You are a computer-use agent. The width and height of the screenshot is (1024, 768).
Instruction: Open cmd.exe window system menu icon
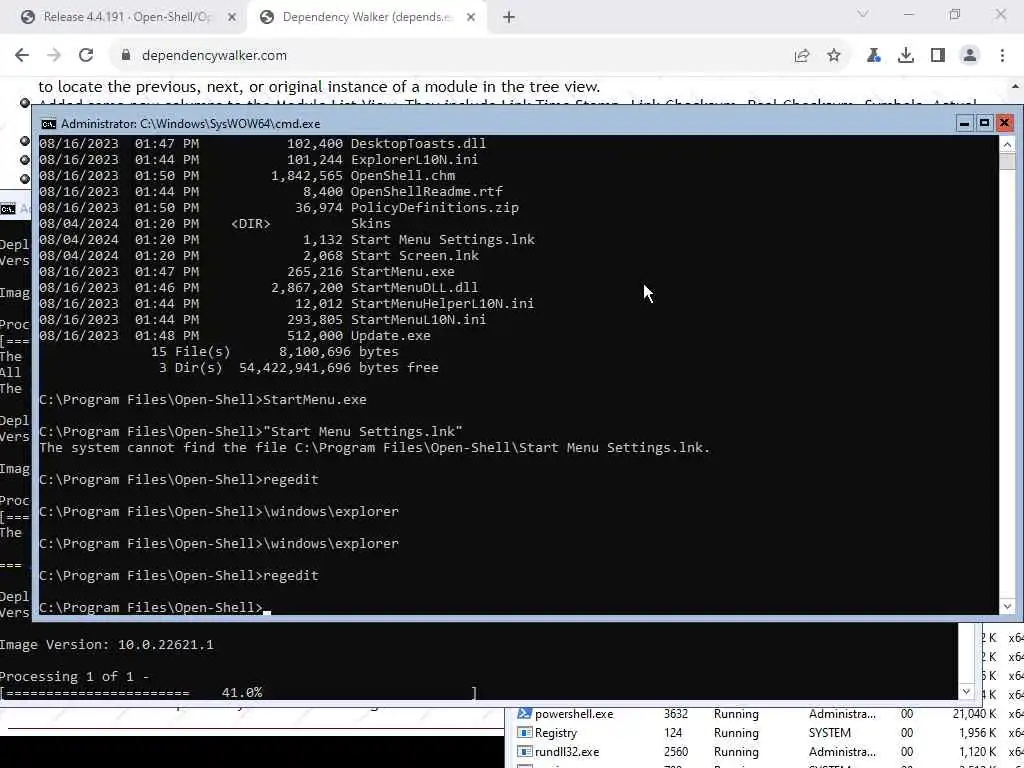point(48,123)
